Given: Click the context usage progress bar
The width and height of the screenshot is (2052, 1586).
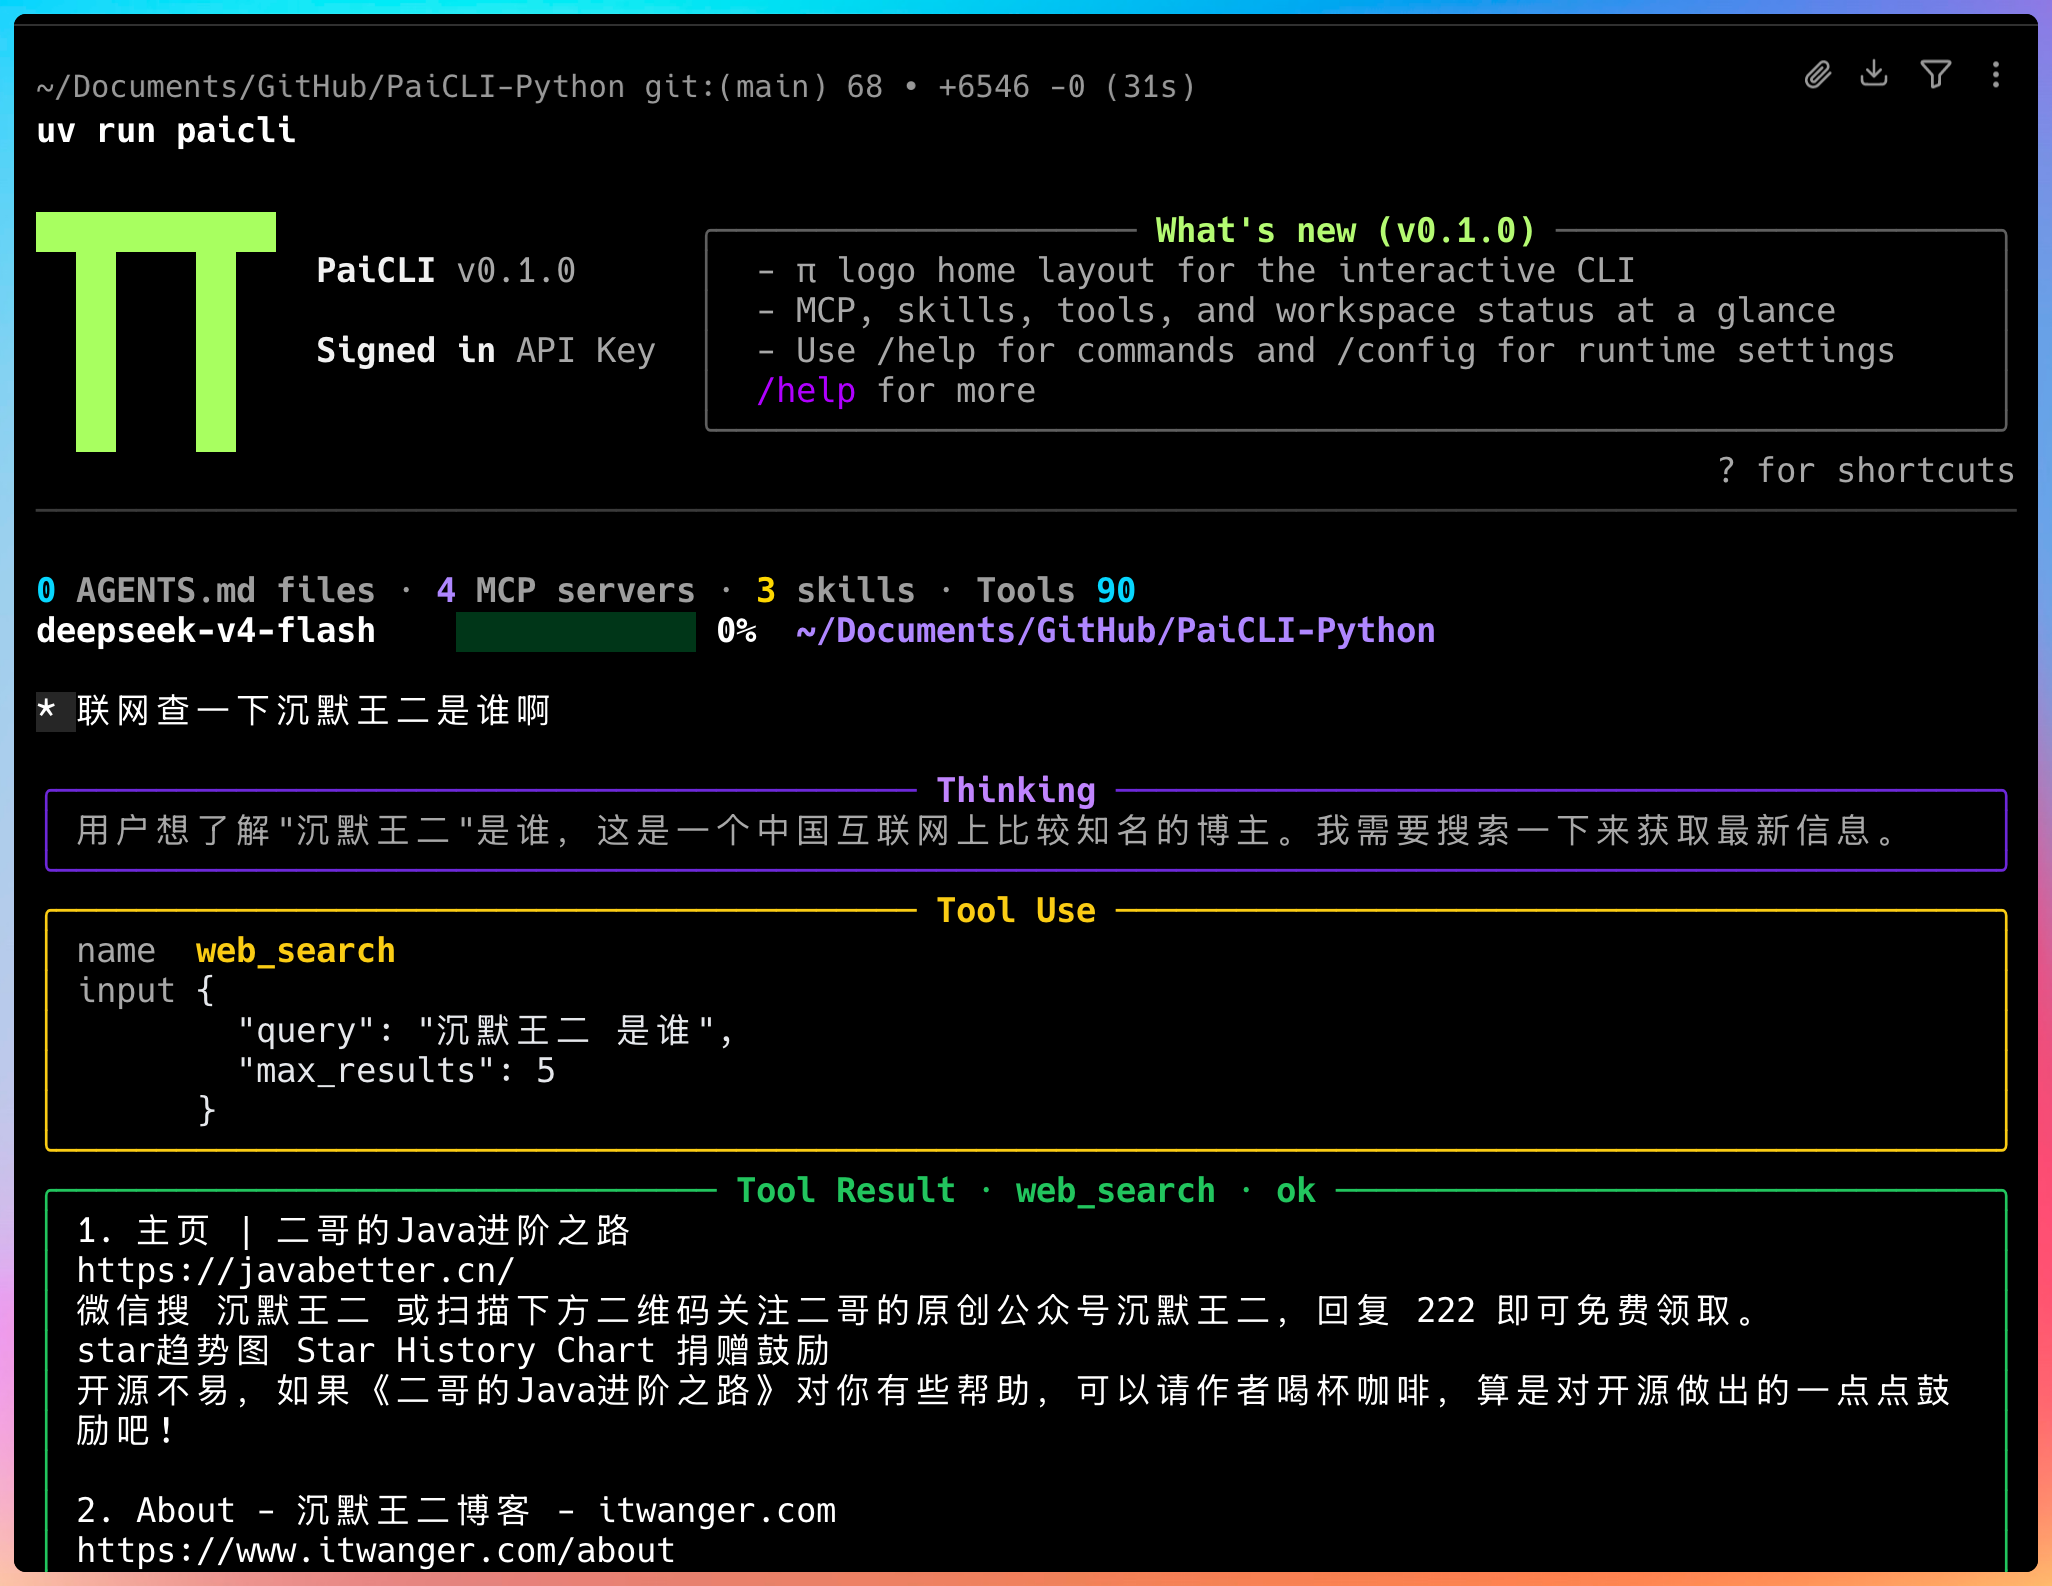Looking at the screenshot, I should [576, 631].
